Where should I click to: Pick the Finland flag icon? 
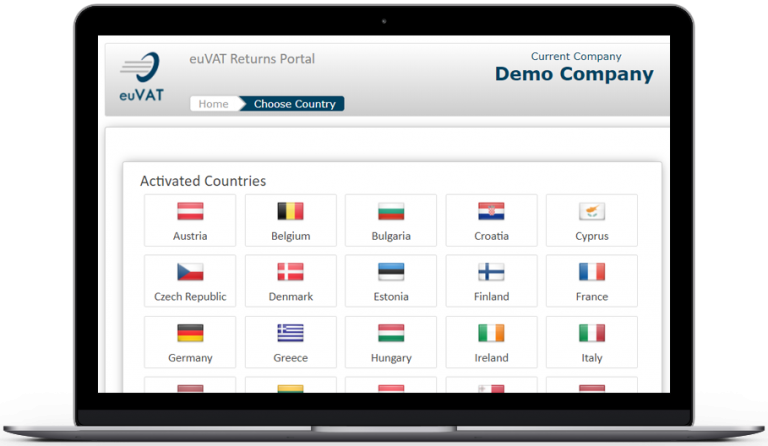click(x=491, y=272)
